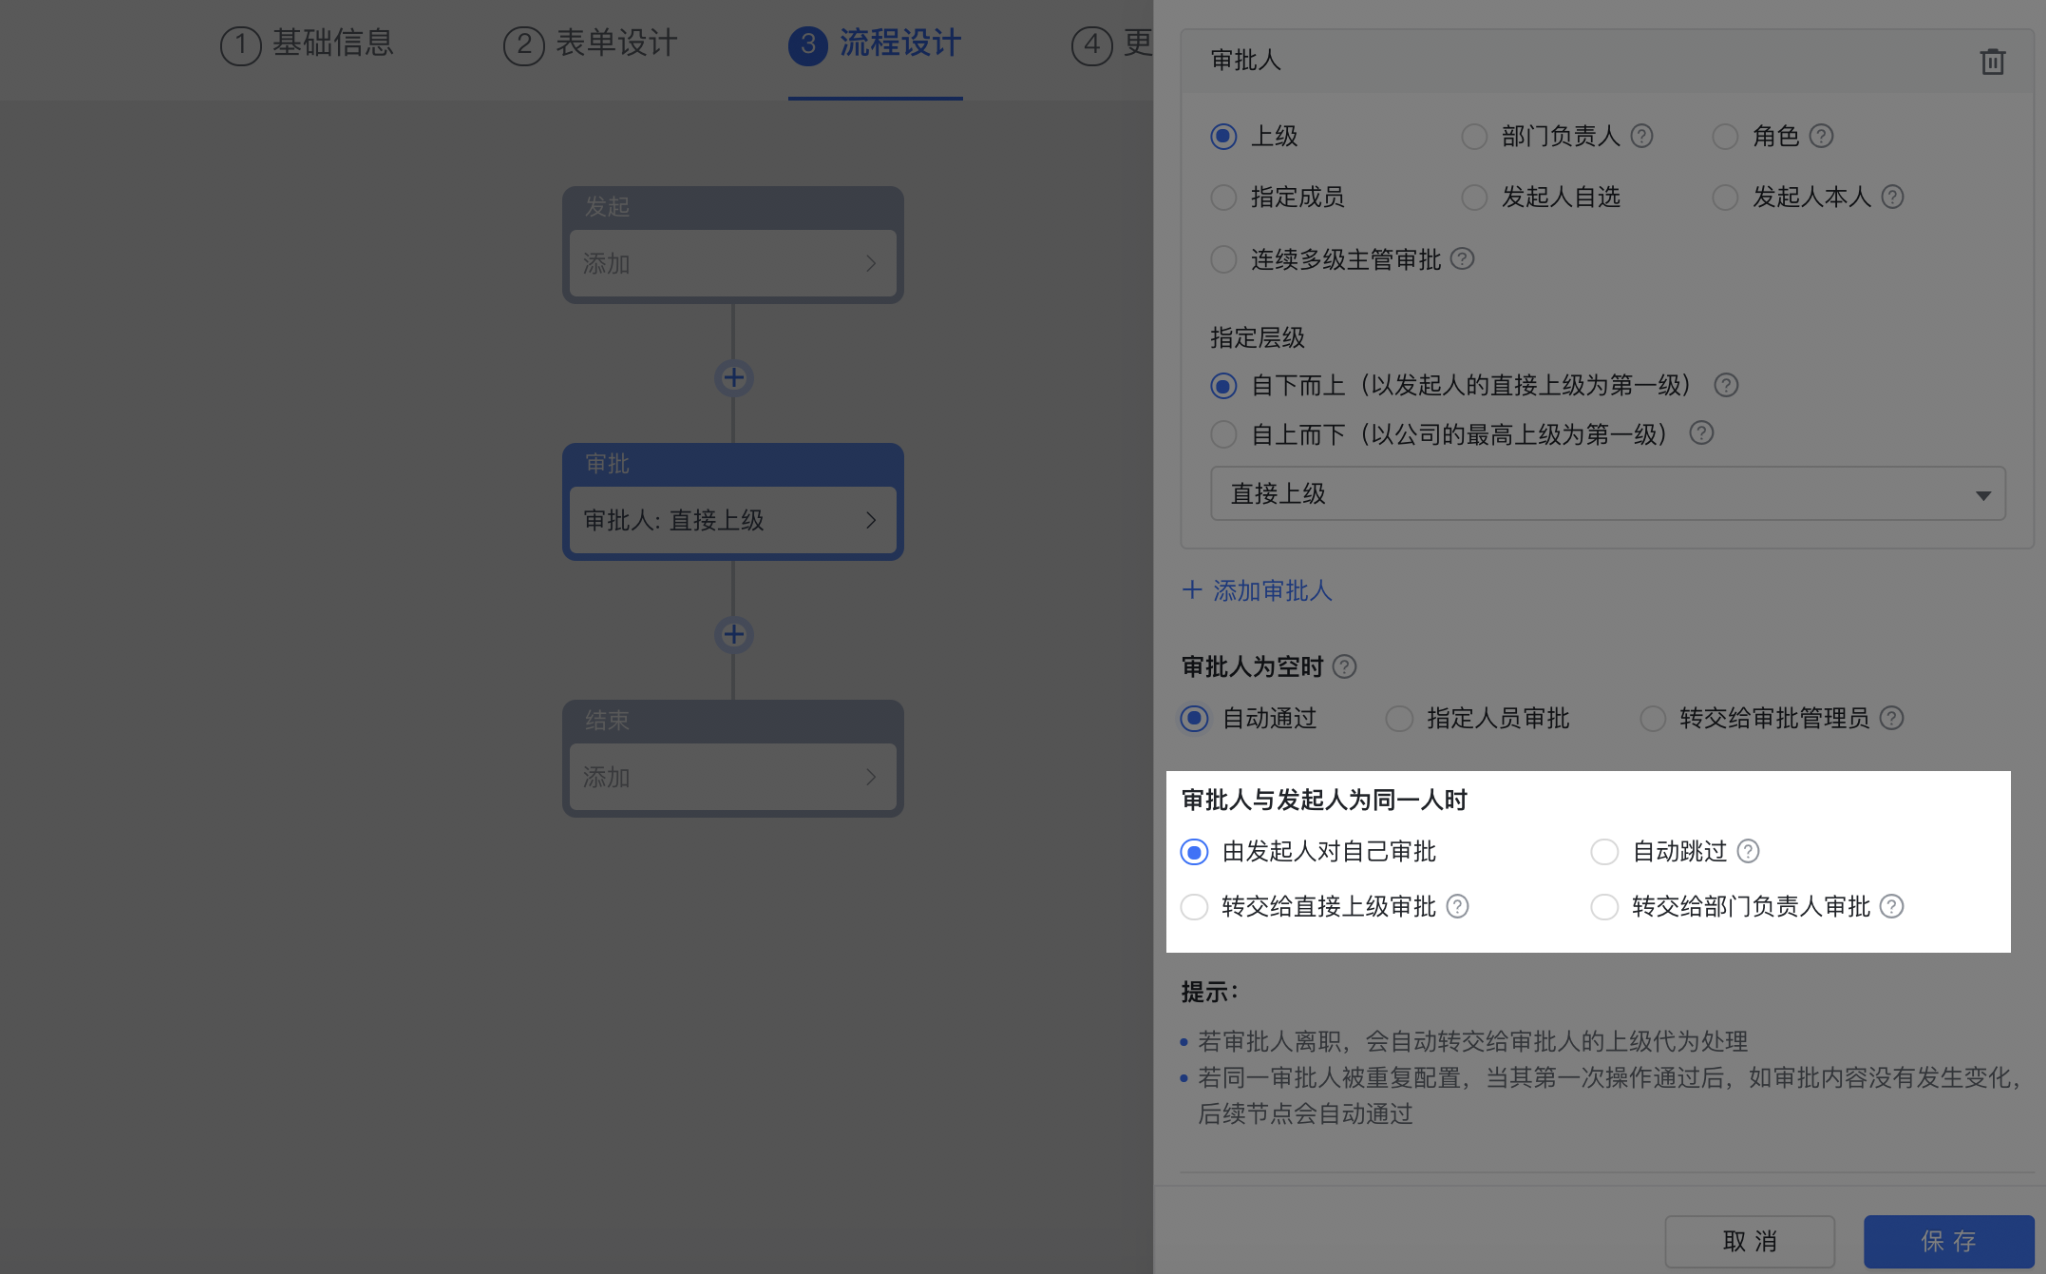Click help icon next to 部门负责人
The height and width of the screenshot is (1274, 2046).
[1641, 136]
